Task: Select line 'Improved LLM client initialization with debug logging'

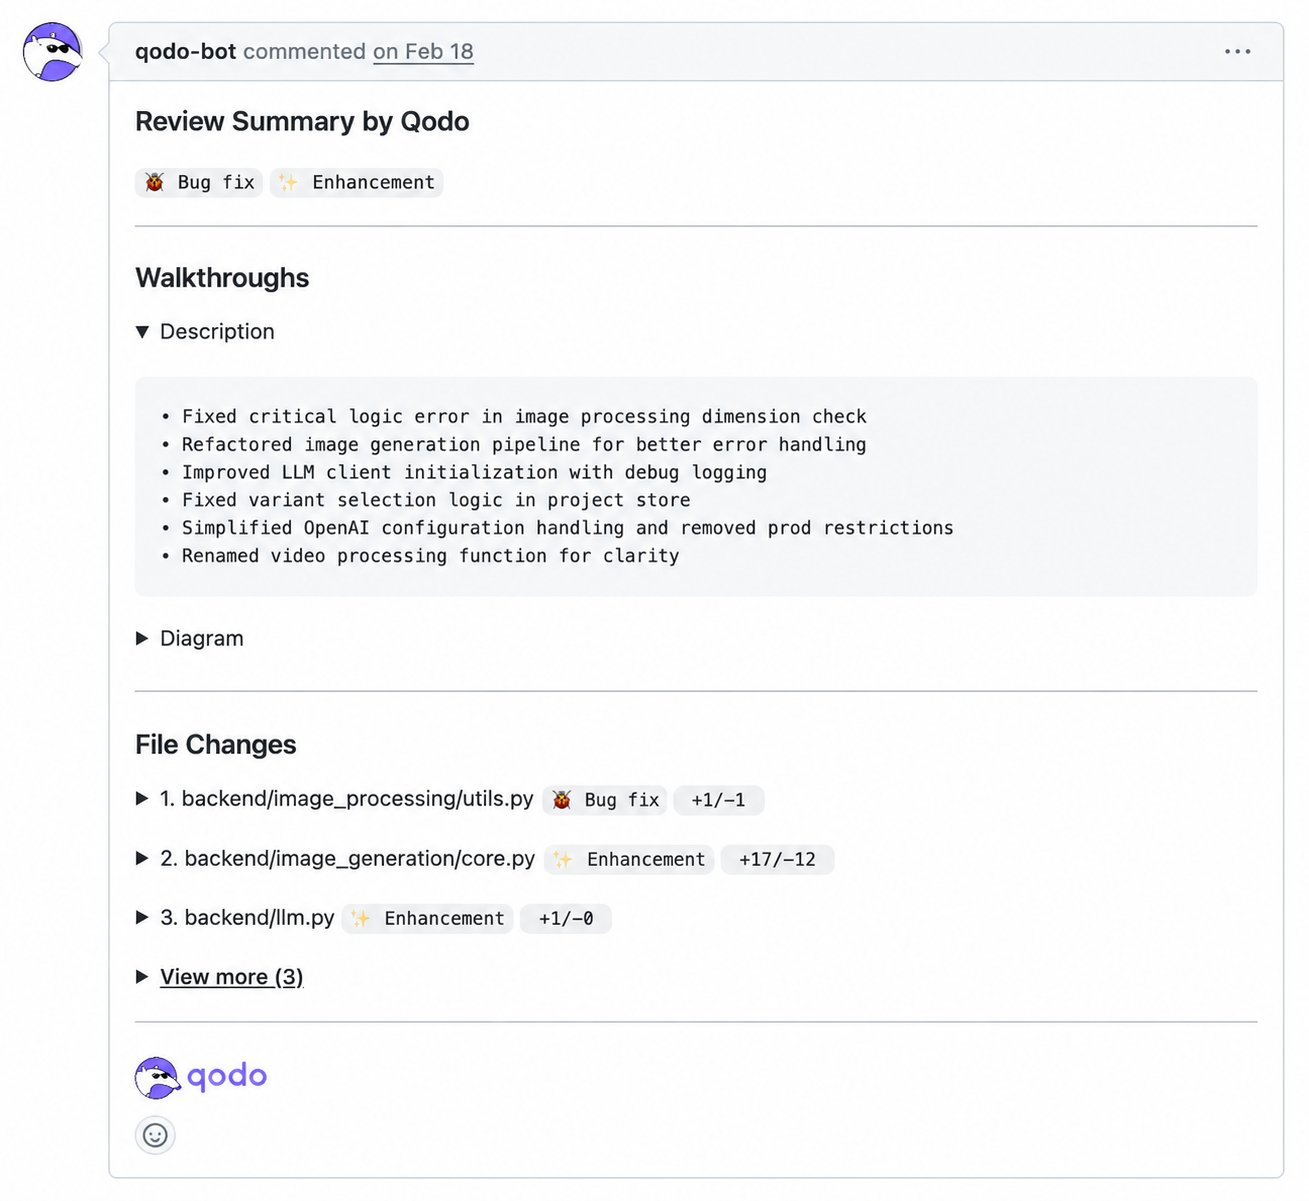Action: 474,472
